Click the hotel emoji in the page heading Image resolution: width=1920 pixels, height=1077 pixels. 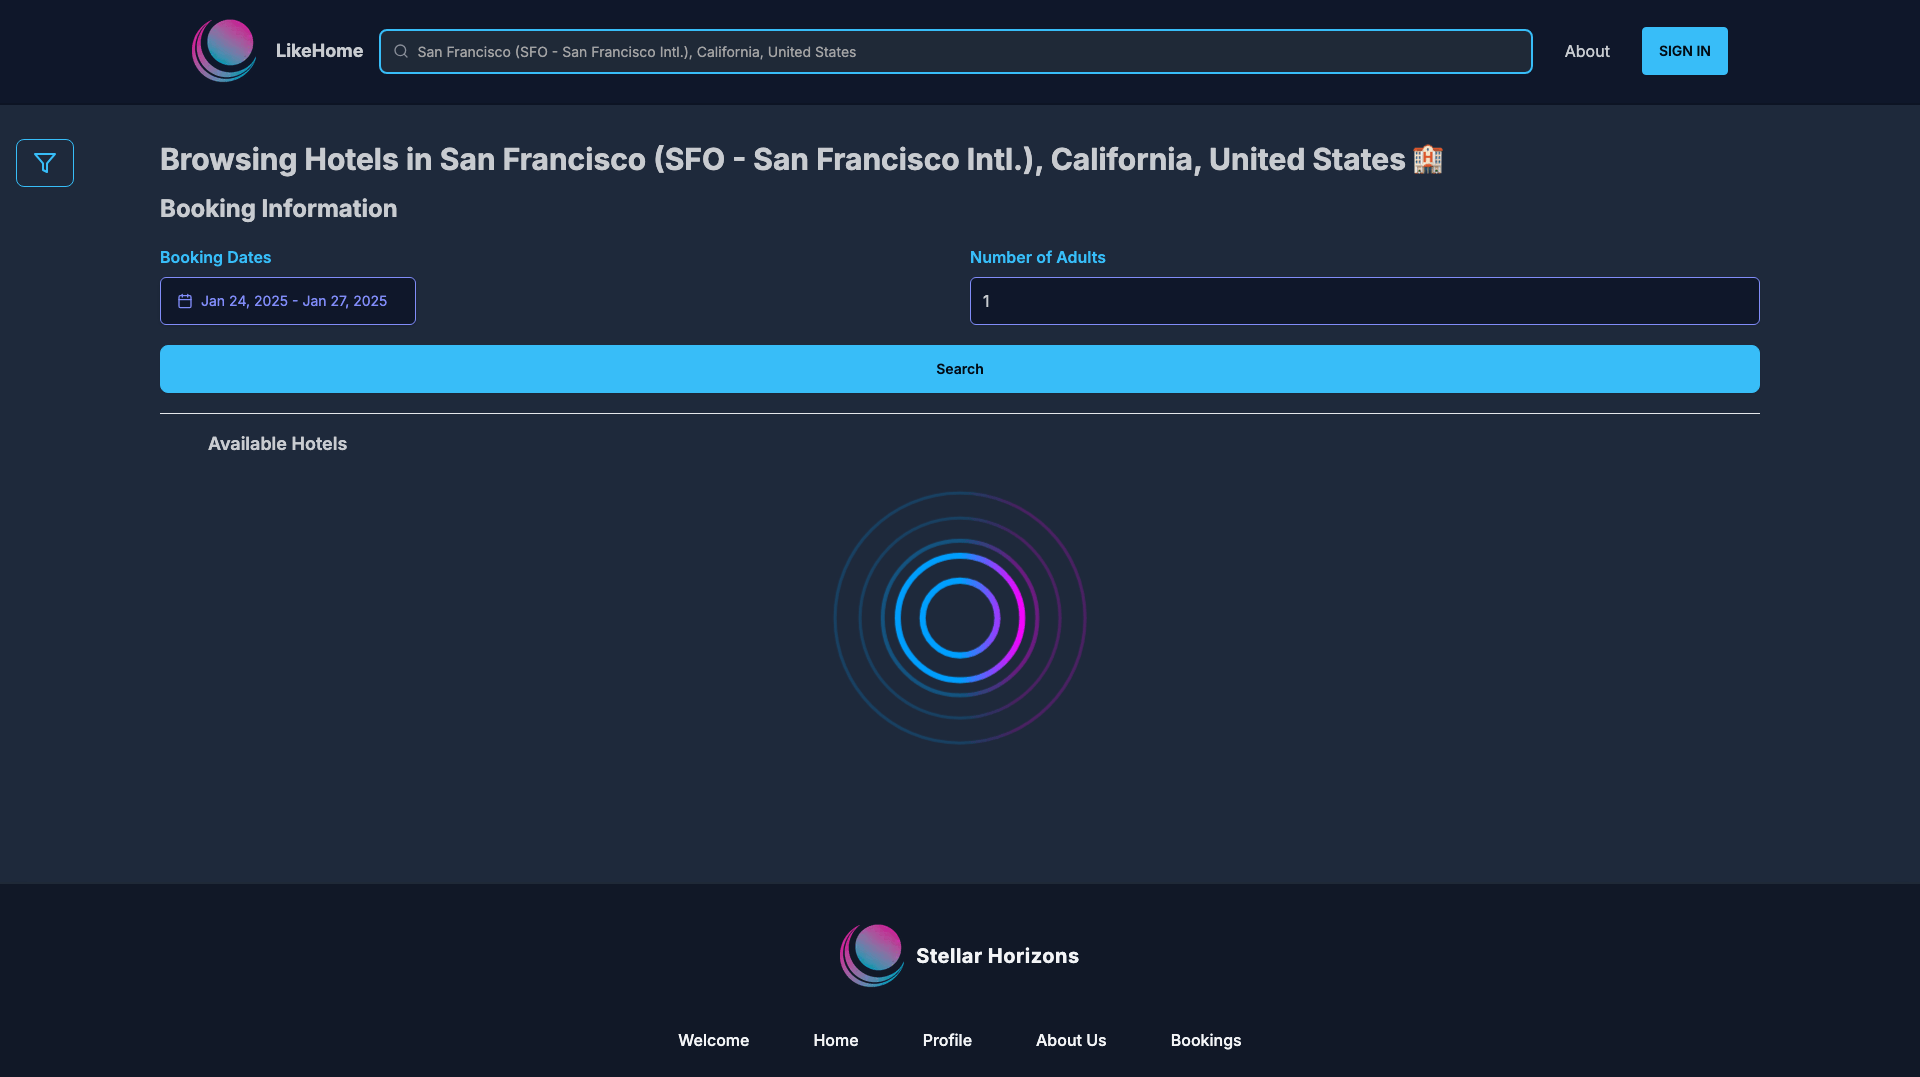[1426, 158]
